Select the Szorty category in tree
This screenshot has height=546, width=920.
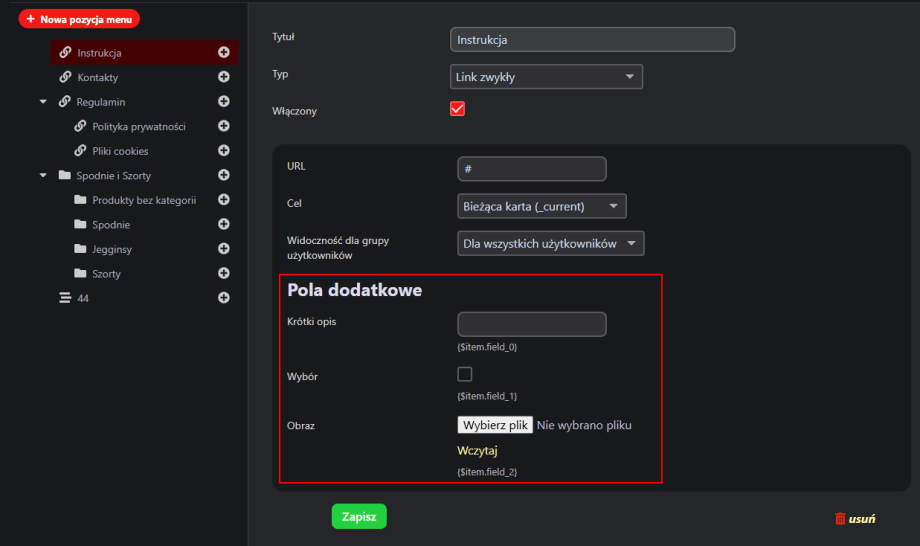pyautogui.click(x=106, y=274)
